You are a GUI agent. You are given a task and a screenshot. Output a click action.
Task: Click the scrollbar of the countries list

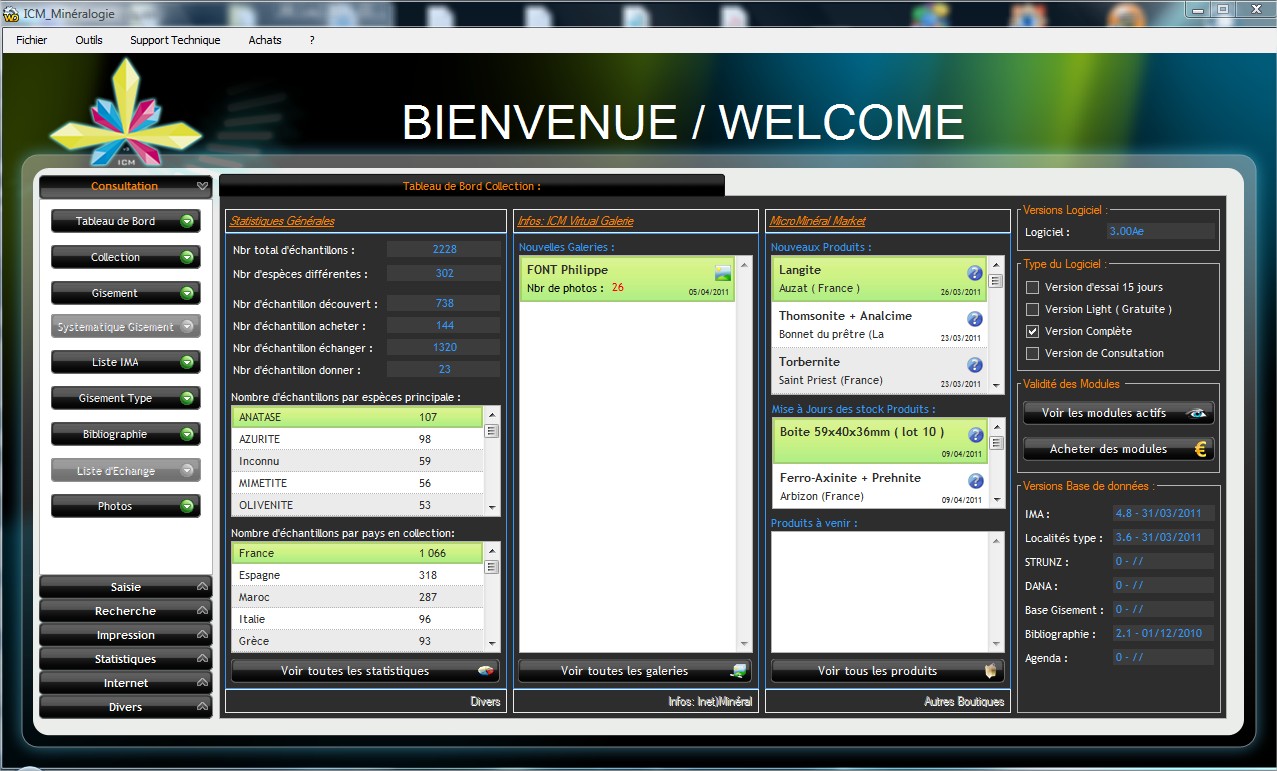tap(491, 597)
